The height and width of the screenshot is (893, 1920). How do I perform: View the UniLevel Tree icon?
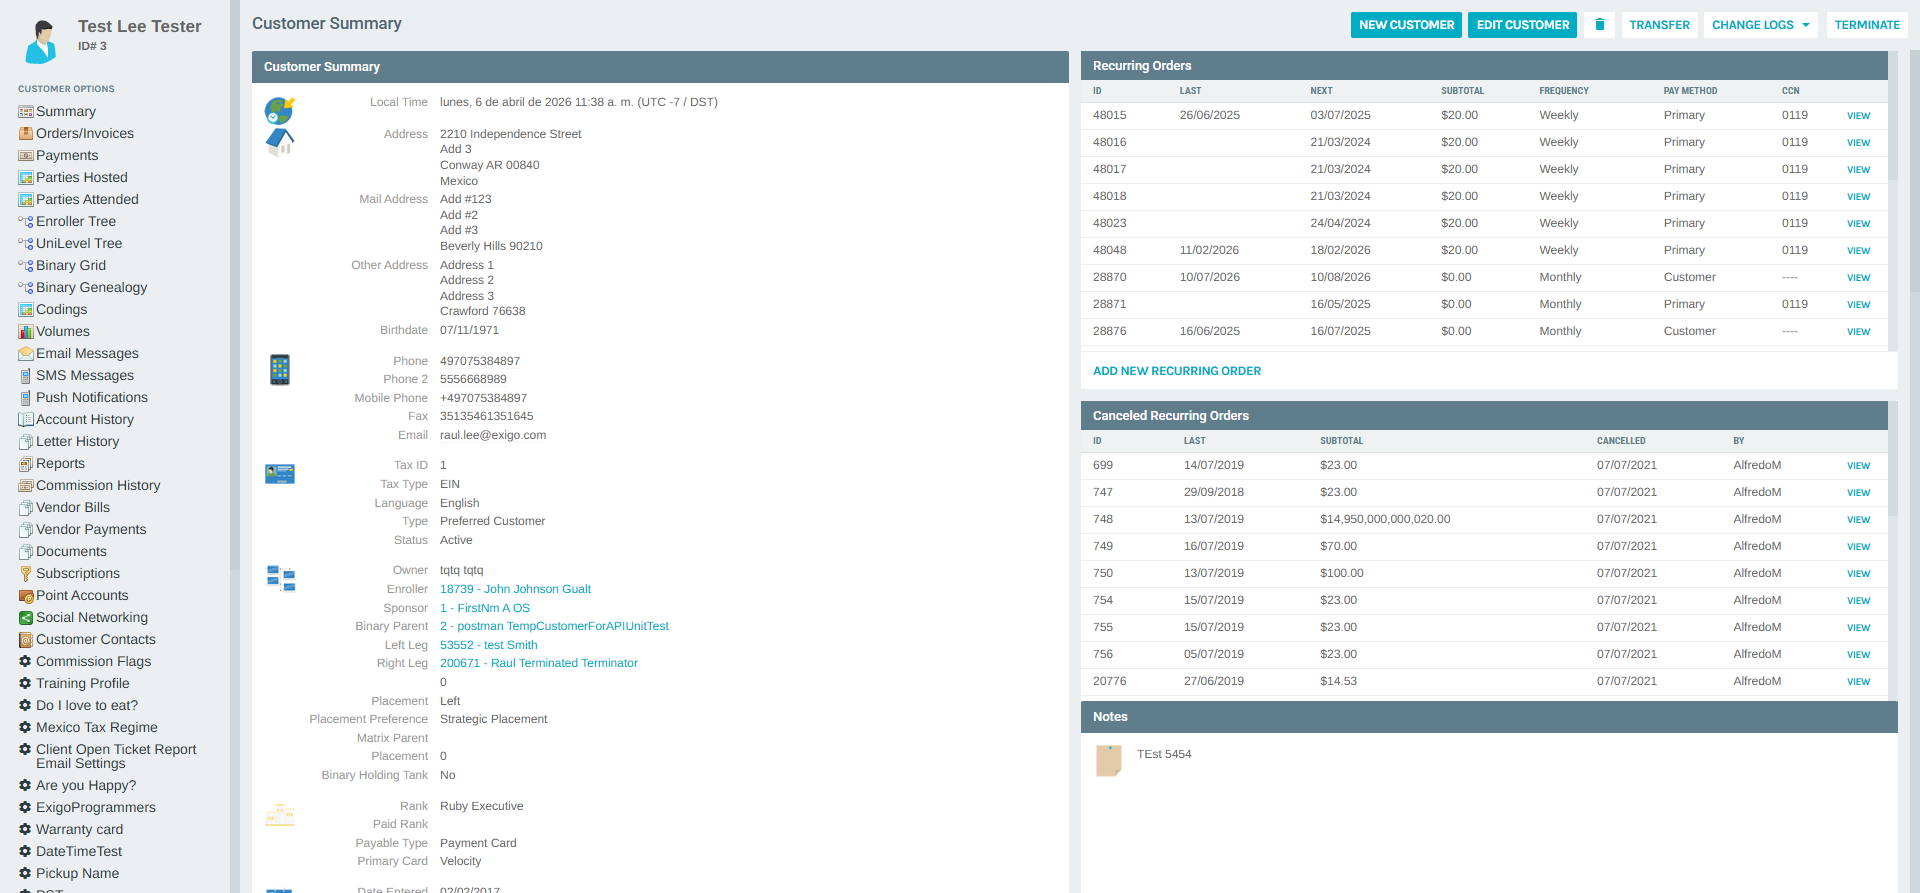[x=26, y=244]
